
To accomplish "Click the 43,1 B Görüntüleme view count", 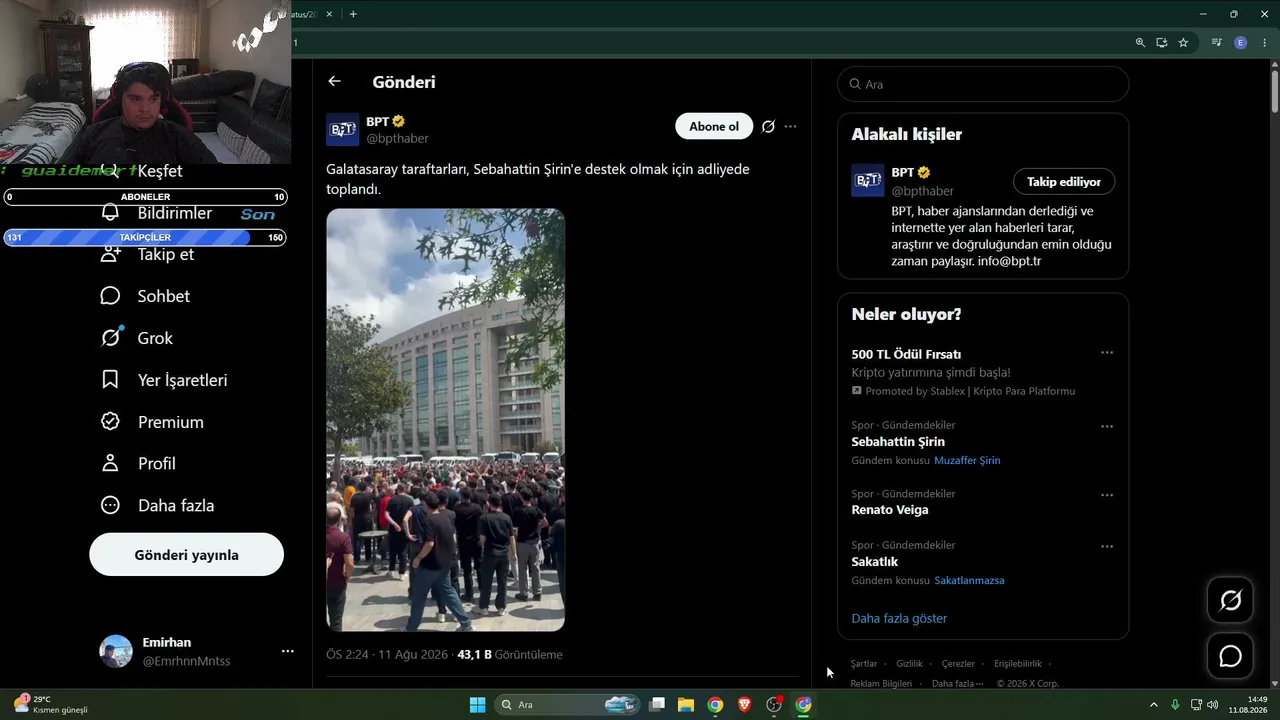I will (510, 655).
